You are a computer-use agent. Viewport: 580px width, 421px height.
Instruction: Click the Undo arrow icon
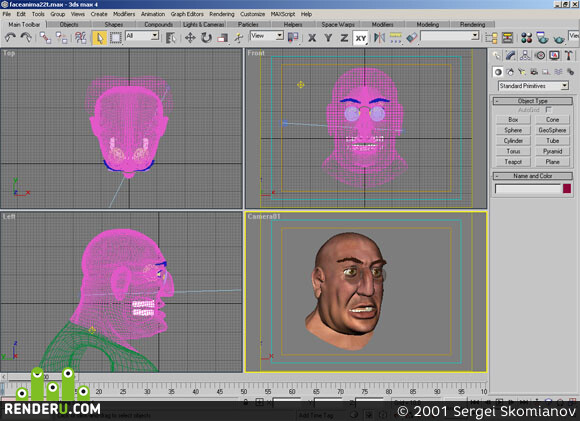click(10, 37)
